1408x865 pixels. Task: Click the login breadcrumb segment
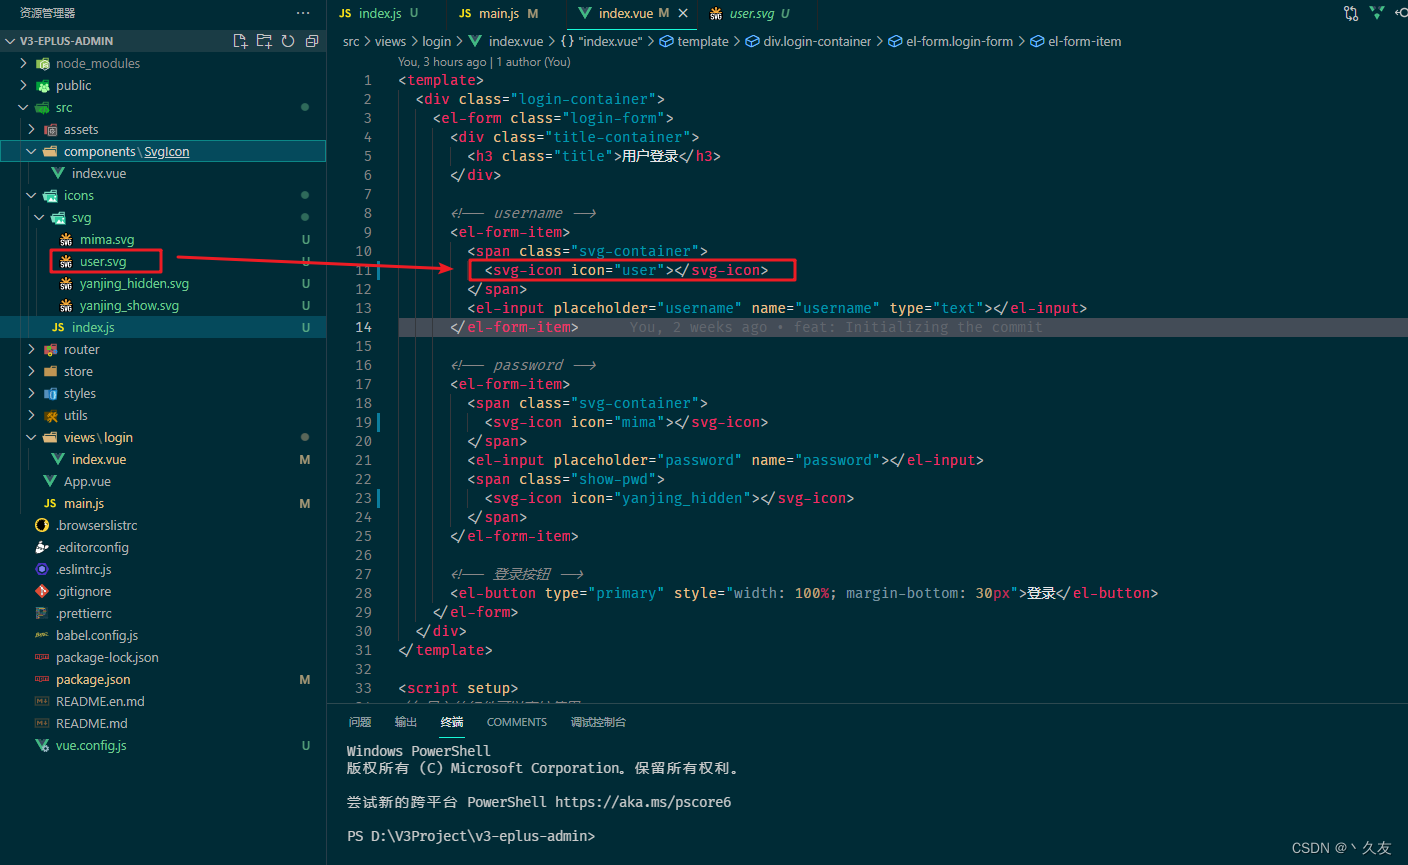click(x=436, y=41)
